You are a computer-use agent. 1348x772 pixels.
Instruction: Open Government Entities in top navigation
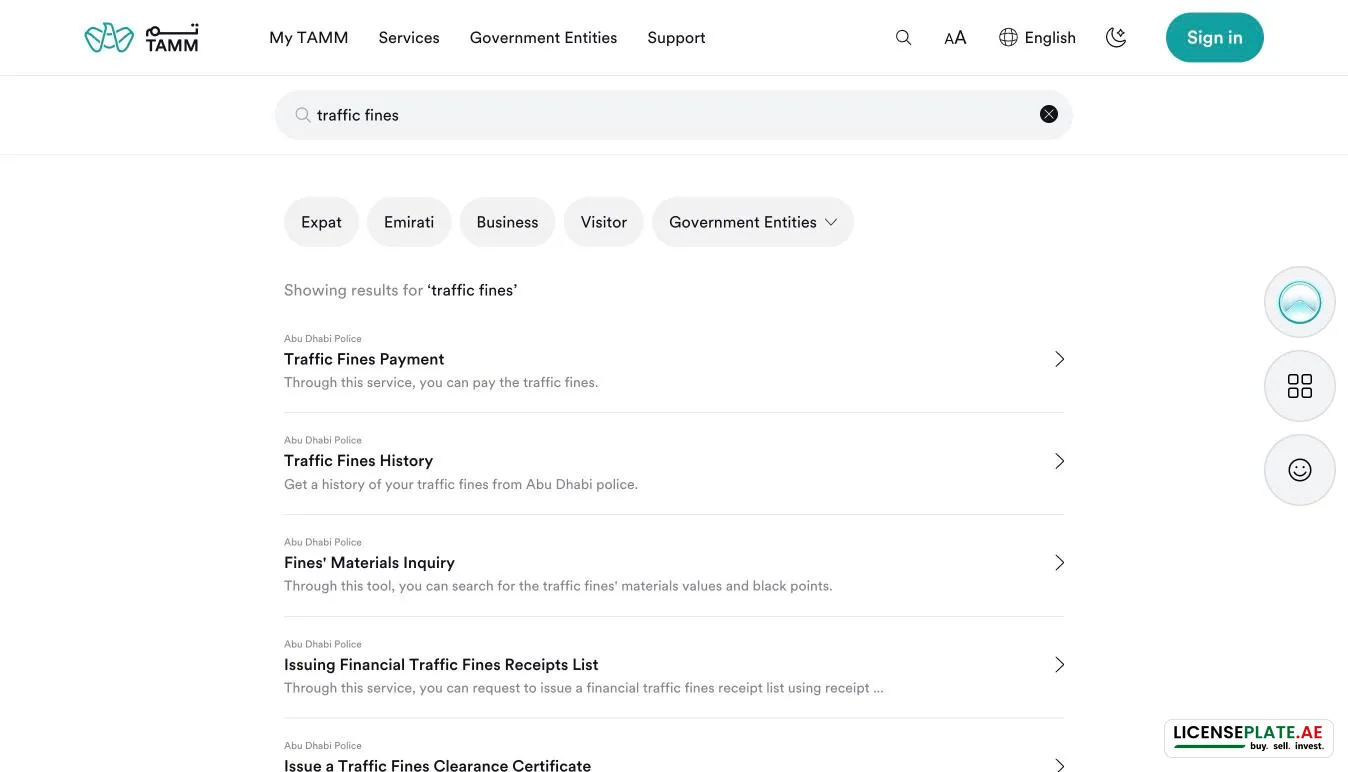coord(543,38)
